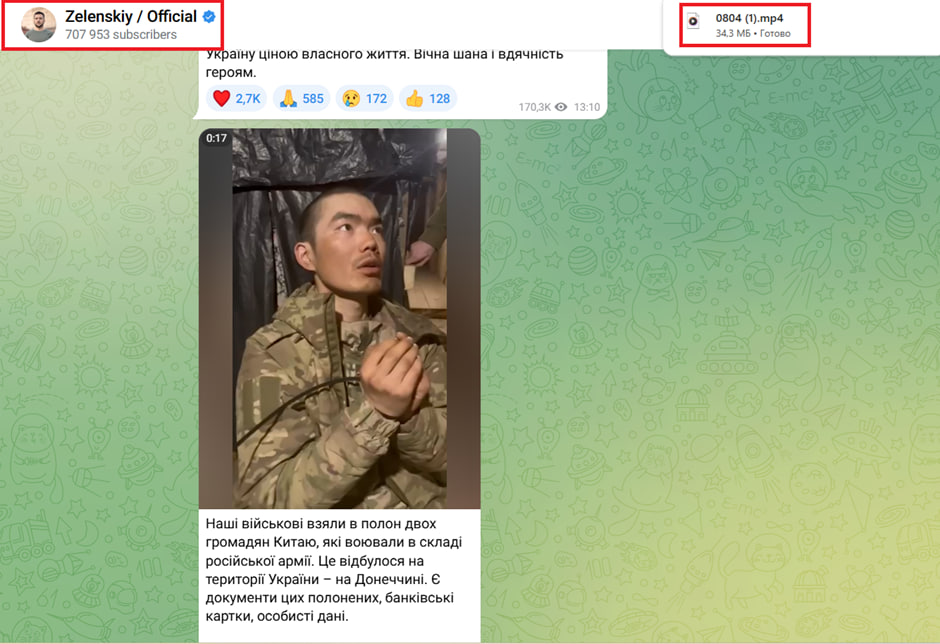Click the 34,3 МБ Готово download status
The width and height of the screenshot is (940, 644).
pos(753,34)
